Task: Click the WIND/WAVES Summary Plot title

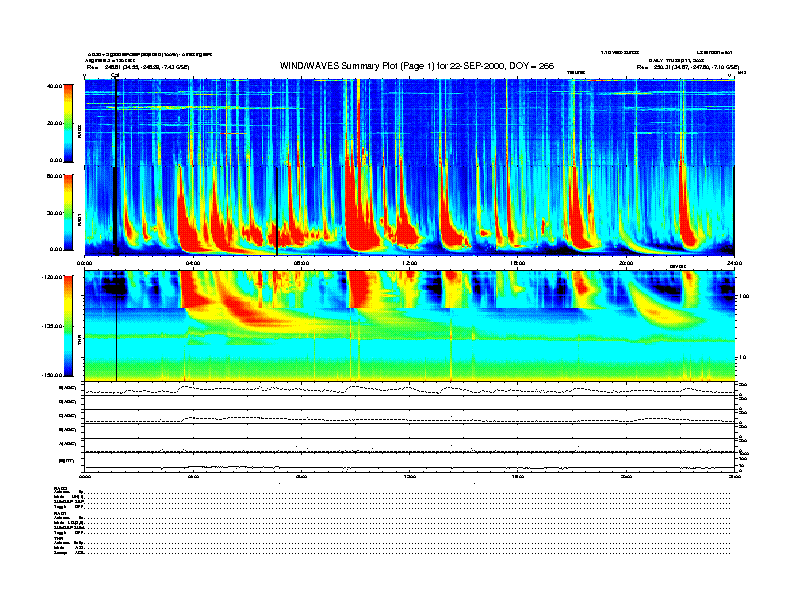Action: 417,66
